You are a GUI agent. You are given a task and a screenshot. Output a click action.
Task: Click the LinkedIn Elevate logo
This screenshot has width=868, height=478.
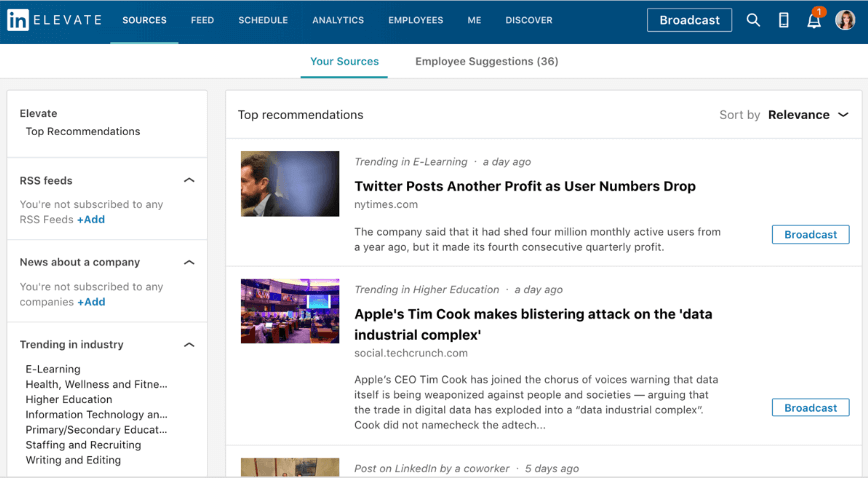pos(54,20)
